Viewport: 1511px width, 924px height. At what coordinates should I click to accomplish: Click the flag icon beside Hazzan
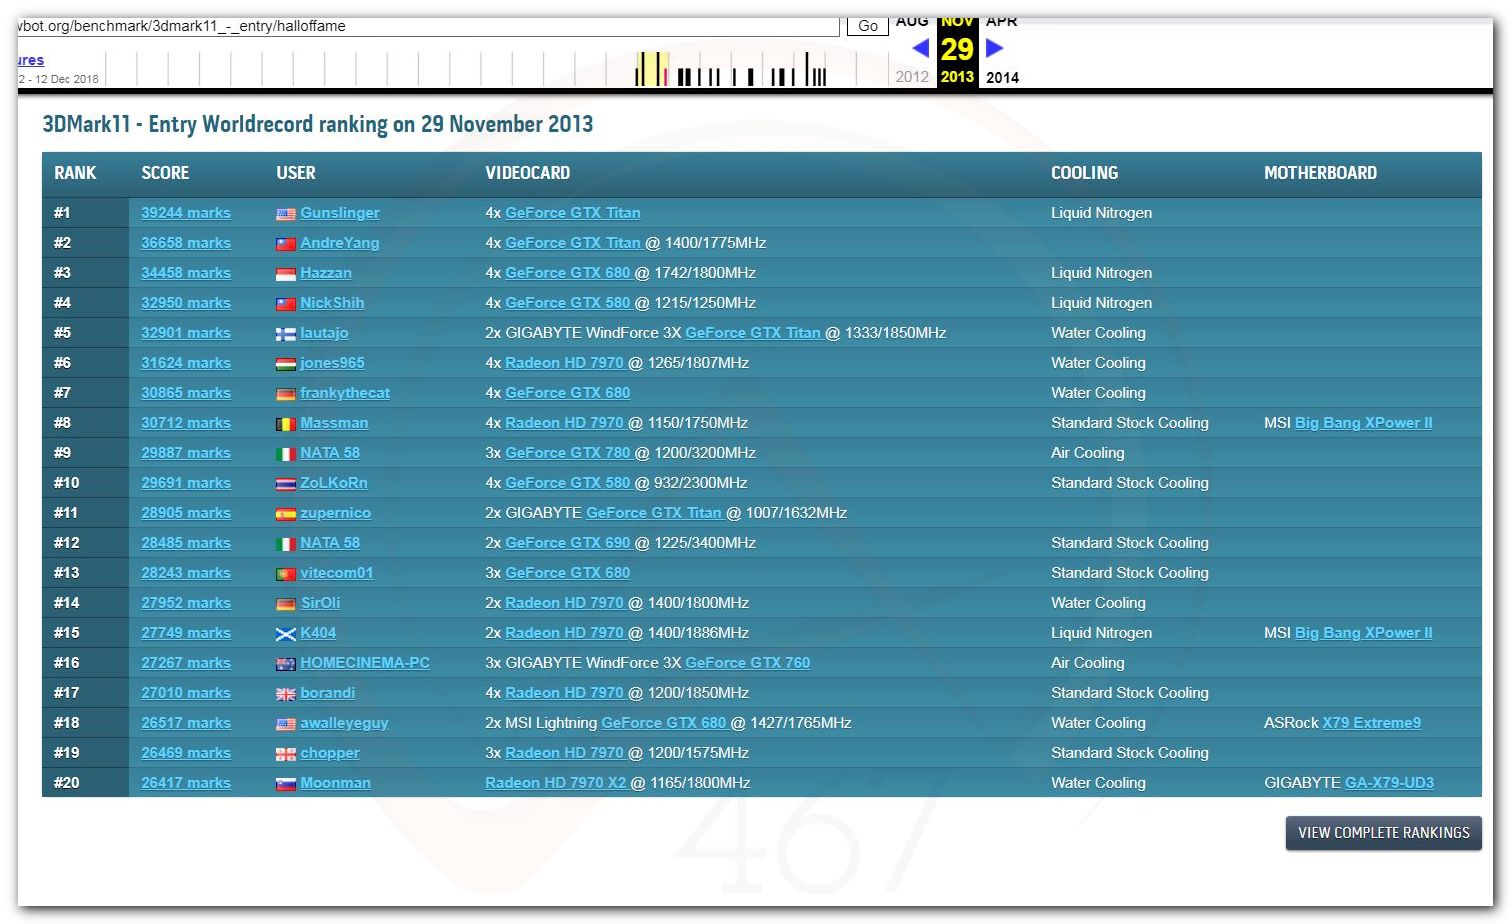coord(286,273)
